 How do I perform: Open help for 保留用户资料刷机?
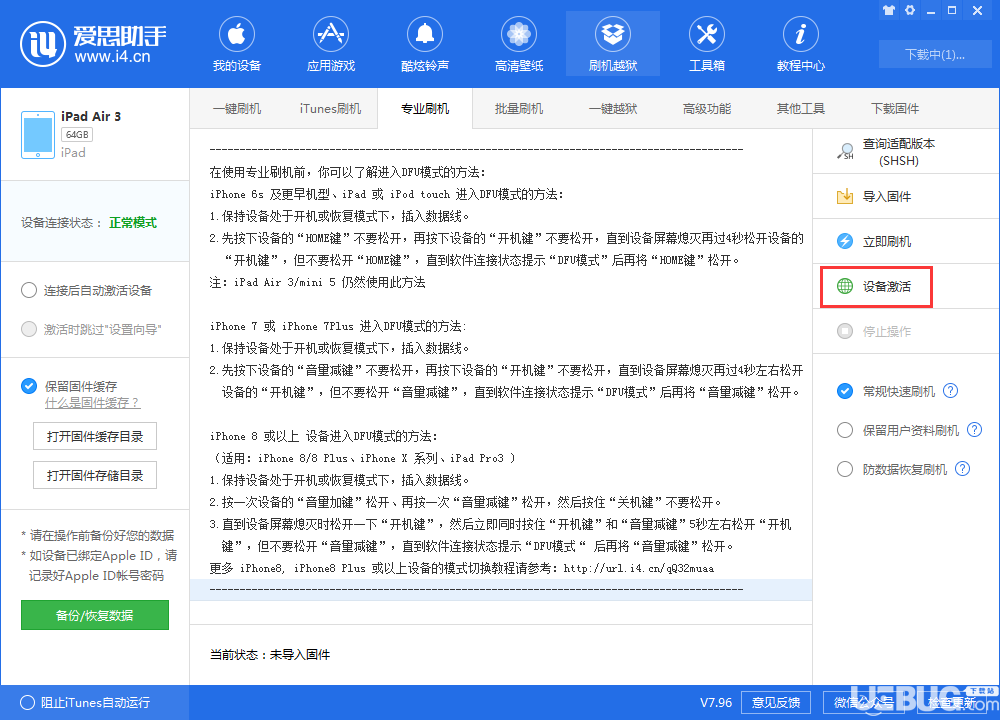pos(974,430)
